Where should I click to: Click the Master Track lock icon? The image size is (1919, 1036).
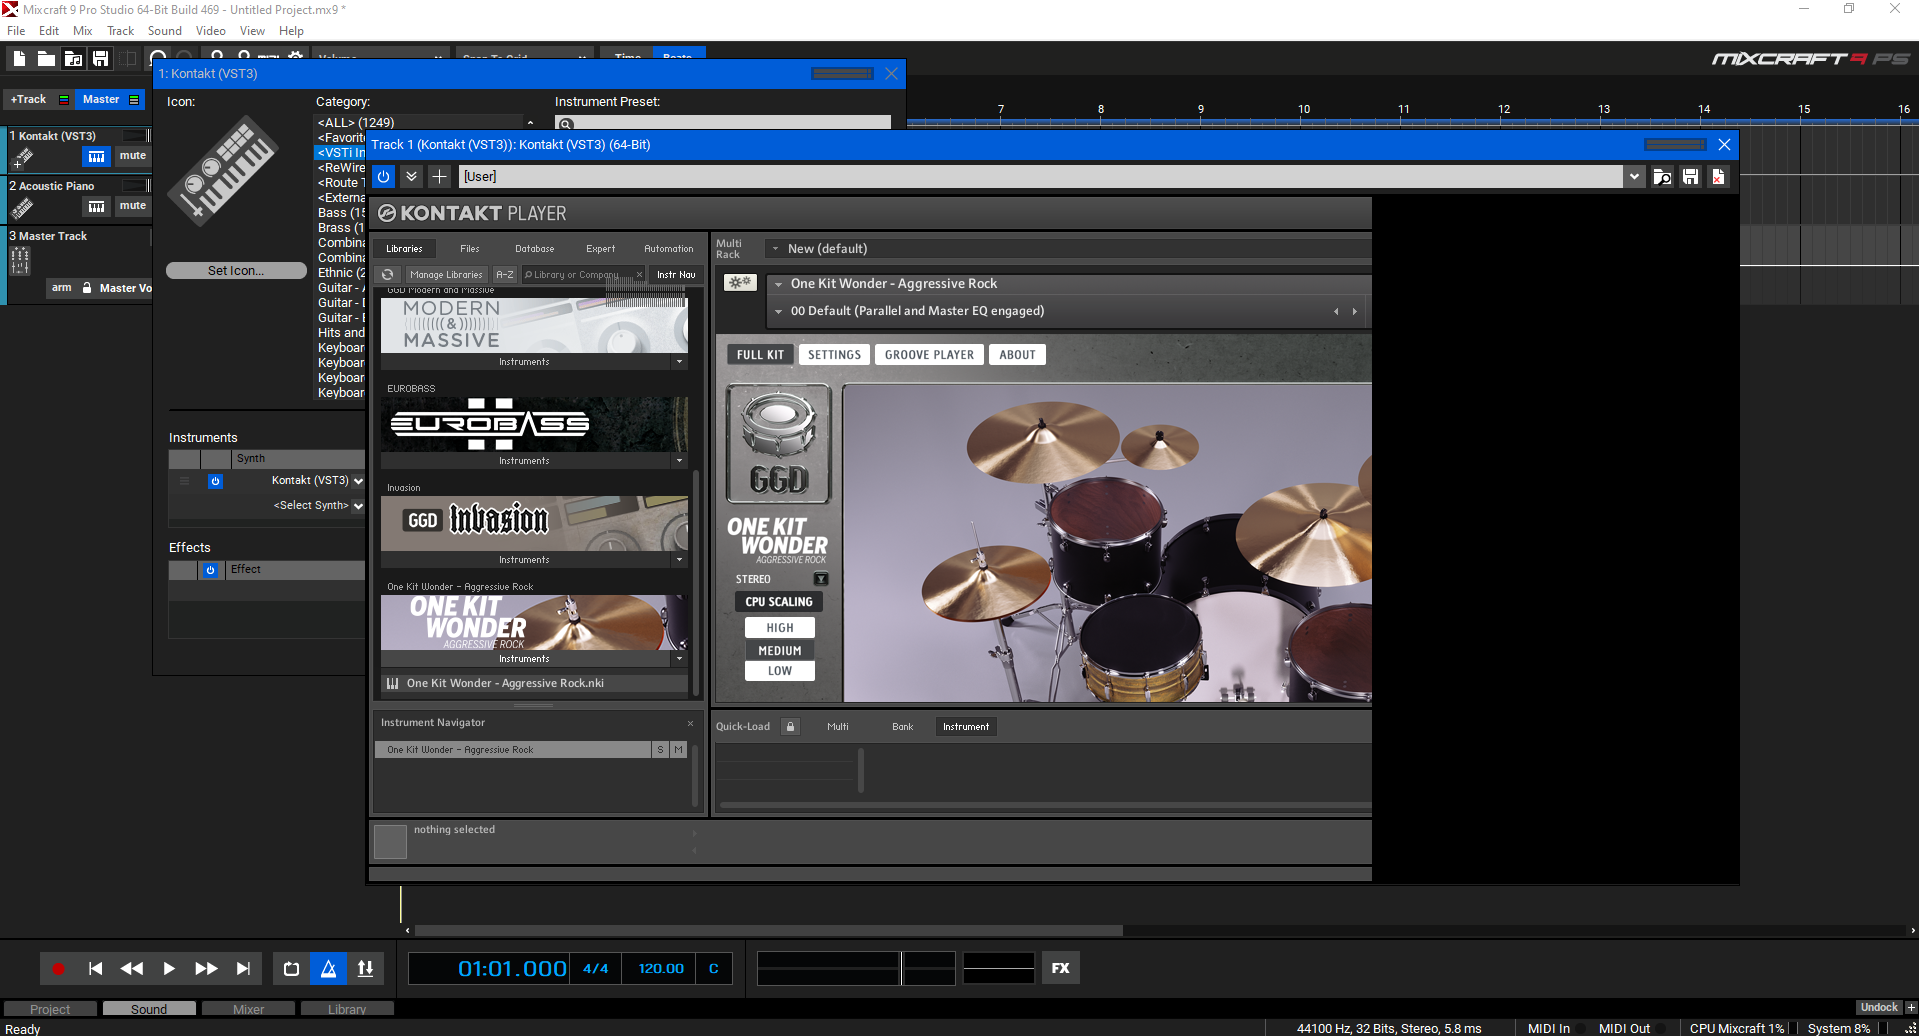(87, 288)
